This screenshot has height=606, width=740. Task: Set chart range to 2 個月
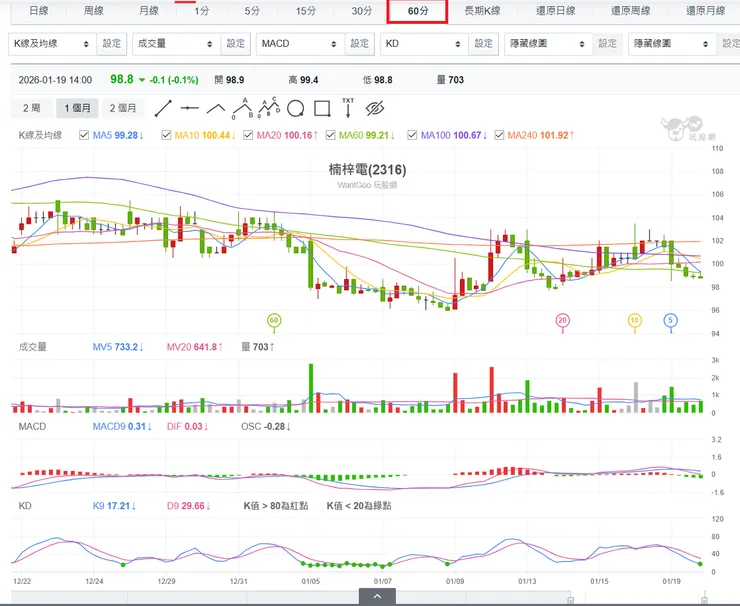coord(123,108)
